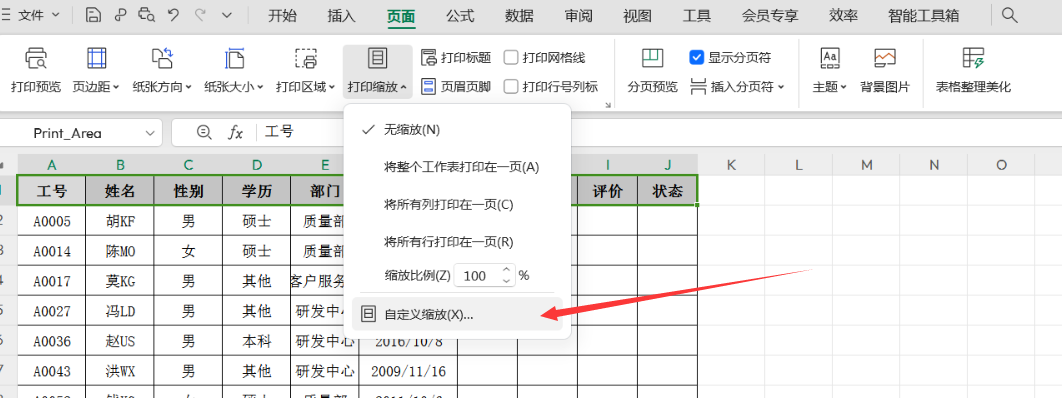The height and width of the screenshot is (398, 1062).
Task: Click the search magnifier icon in the tab bar
Action: click(x=1010, y=15)
